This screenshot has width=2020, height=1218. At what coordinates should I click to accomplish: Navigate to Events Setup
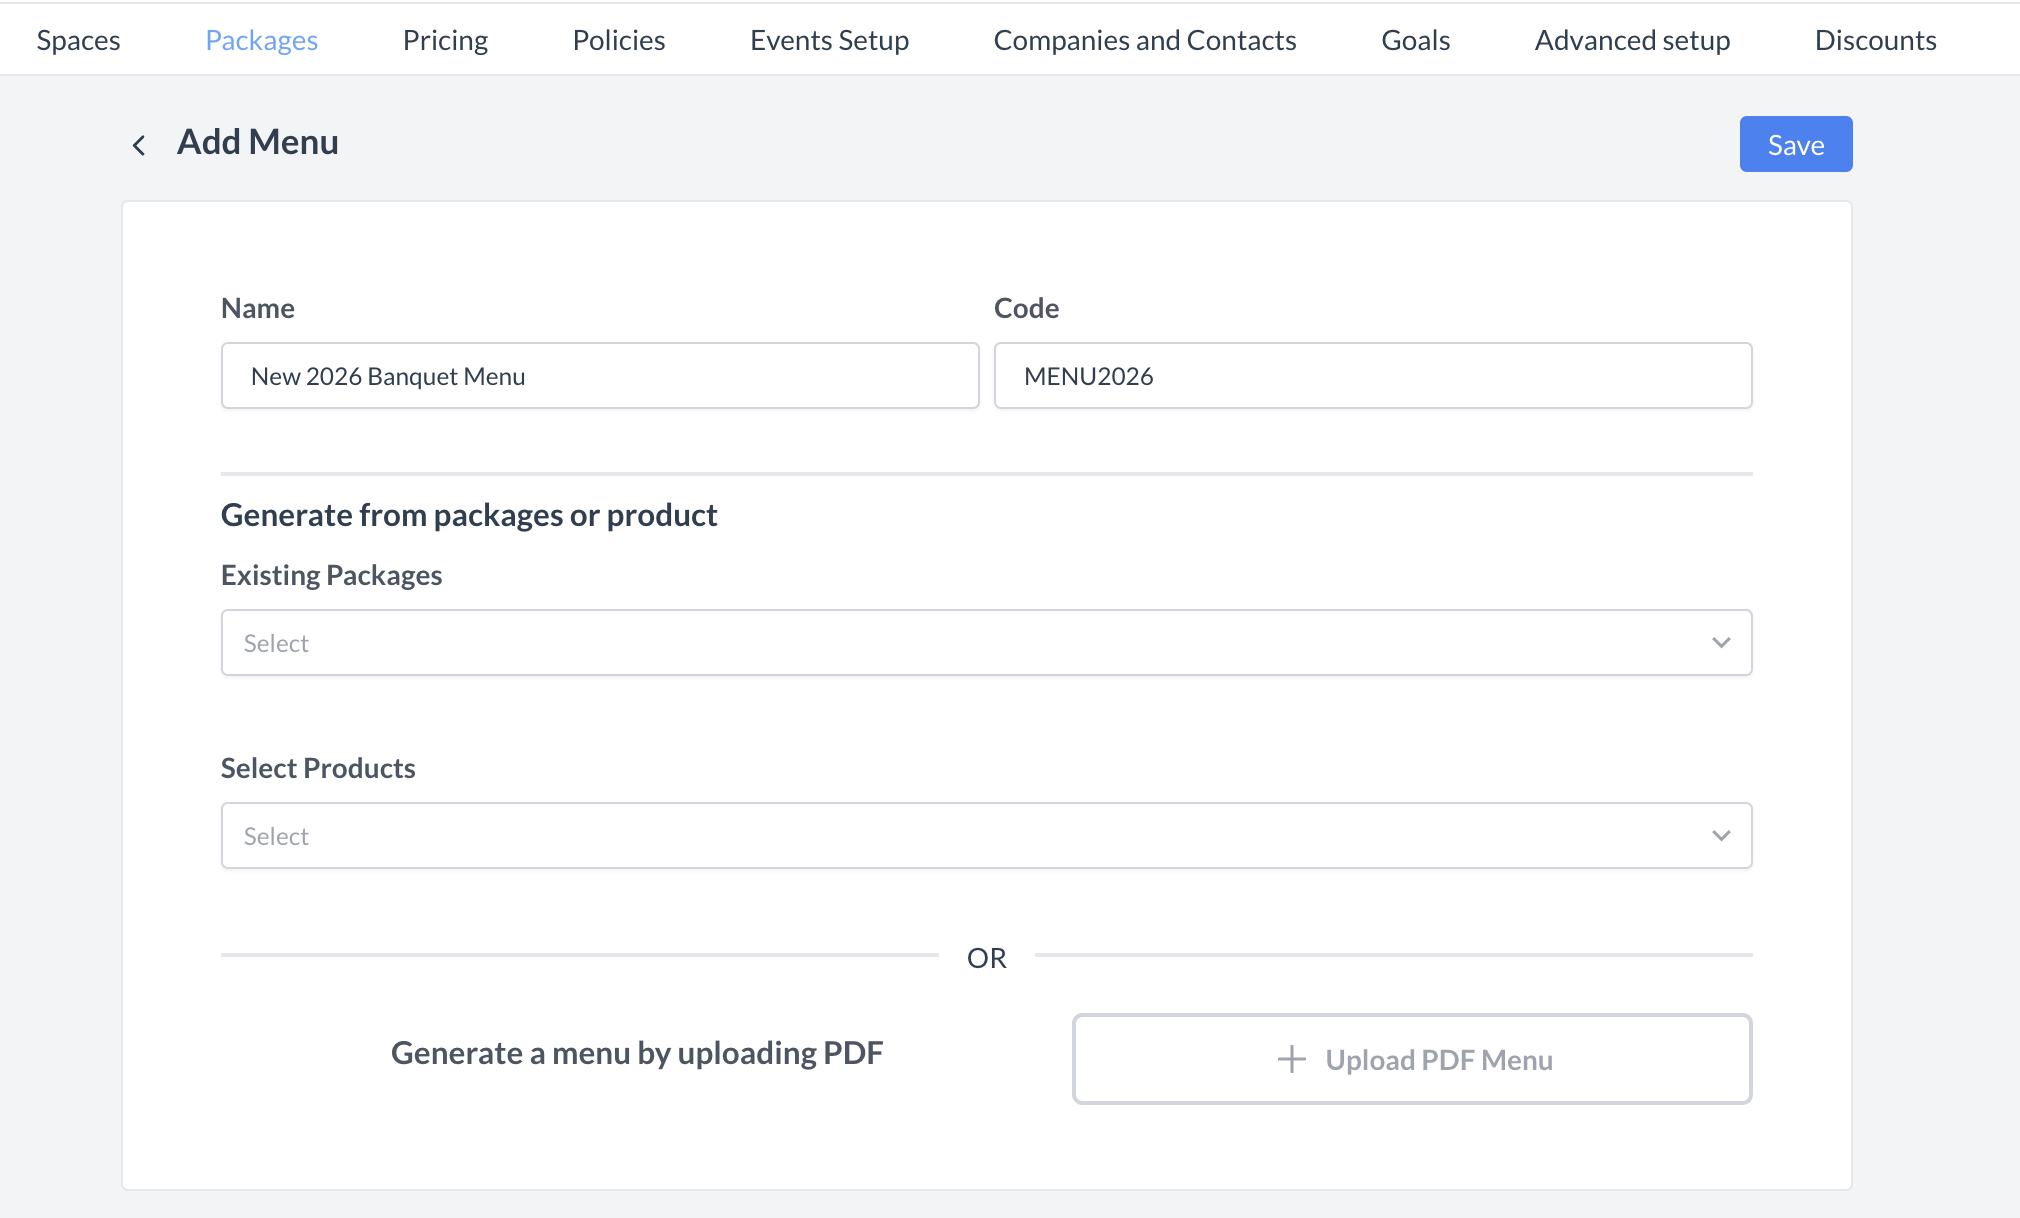coord(829,39)
